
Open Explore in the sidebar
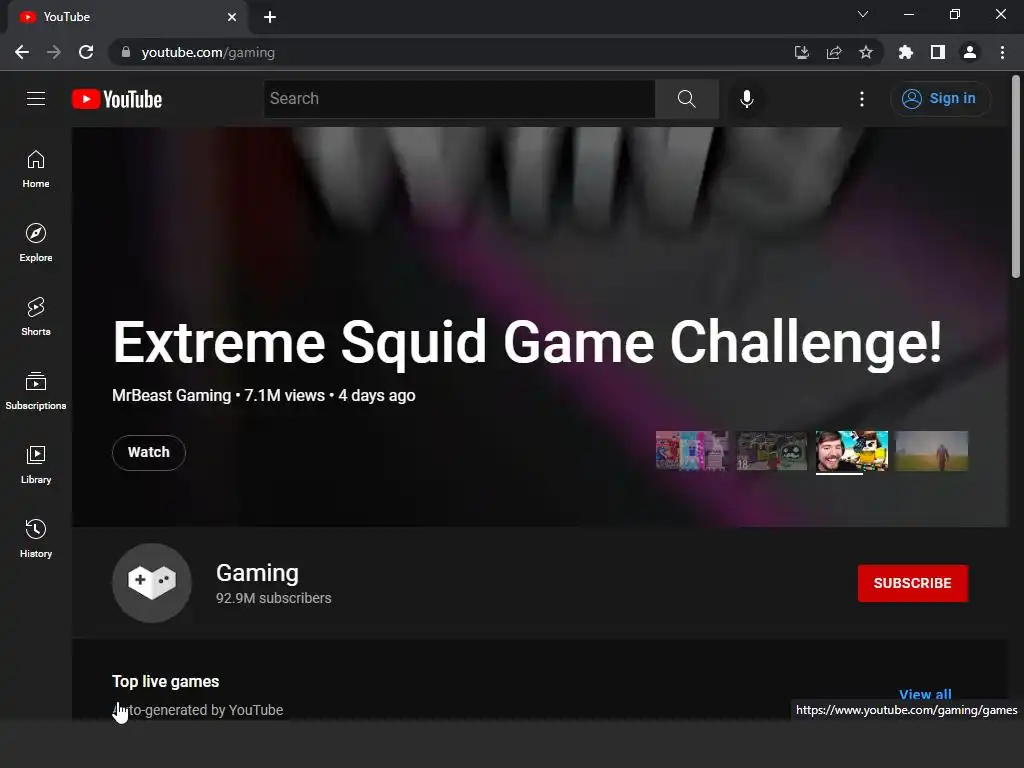[x=36, y=243]
